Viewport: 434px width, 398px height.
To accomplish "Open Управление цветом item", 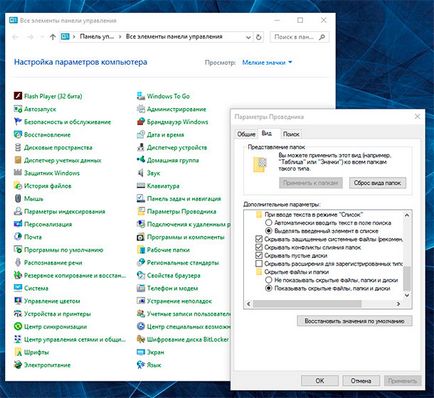I will pos(52,301).
